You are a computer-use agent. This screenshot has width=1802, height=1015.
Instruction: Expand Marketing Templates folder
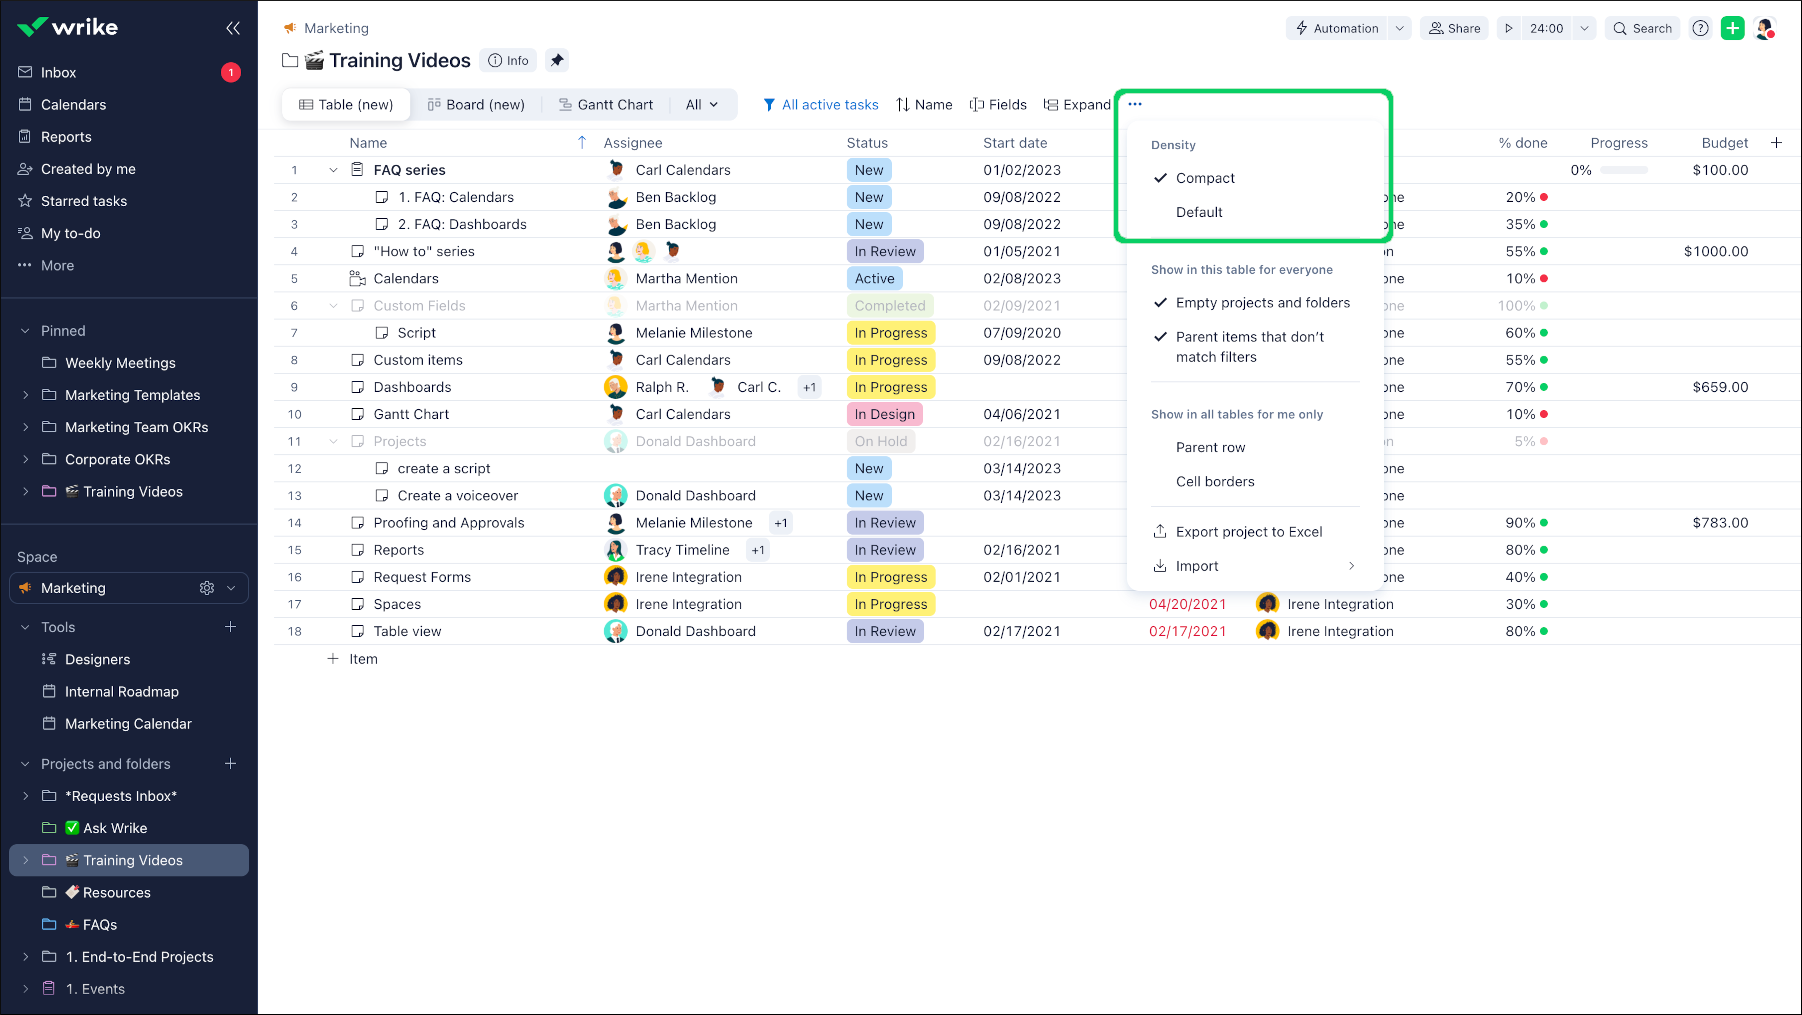pyautogui.click(x=25, y=395)
